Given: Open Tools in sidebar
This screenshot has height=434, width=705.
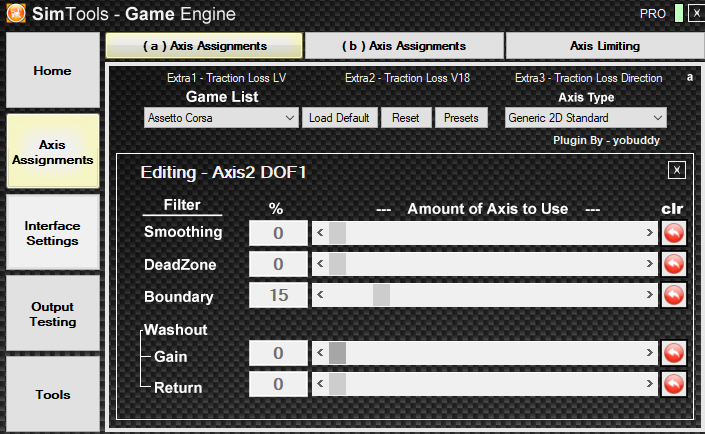Looking at the screenshot, I should click(53, 394).
